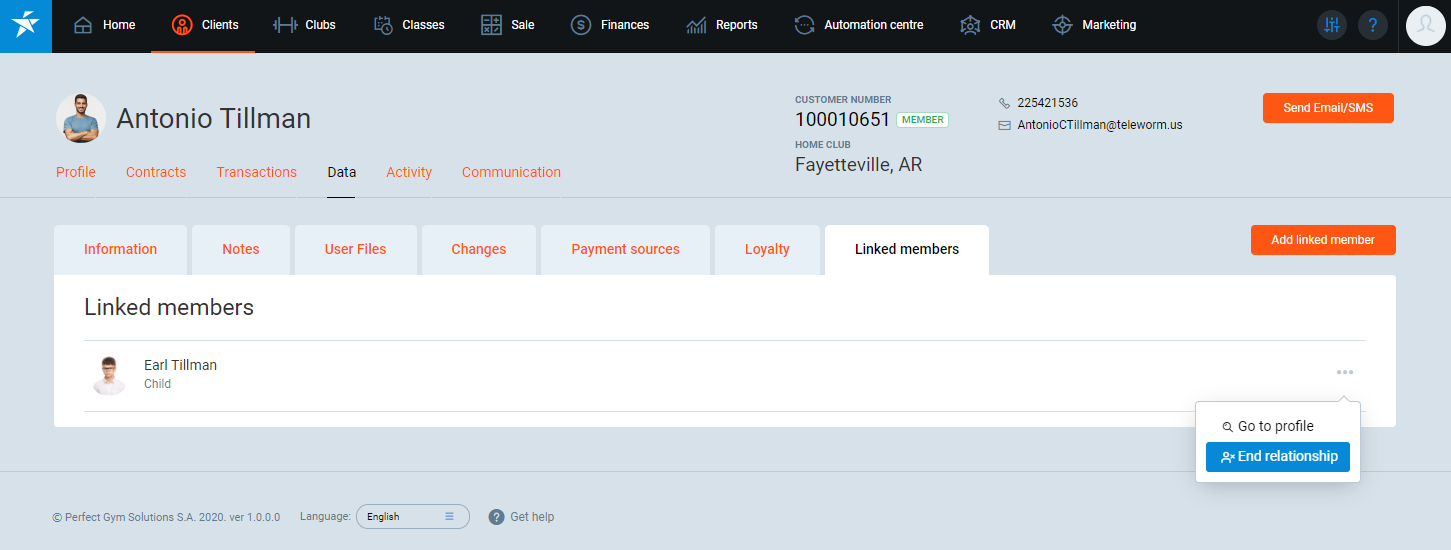Viewport: 1451px width, 550px height.
Task: Open the Marketing section
Action: pyautogui.click(x=1094, y=25)
